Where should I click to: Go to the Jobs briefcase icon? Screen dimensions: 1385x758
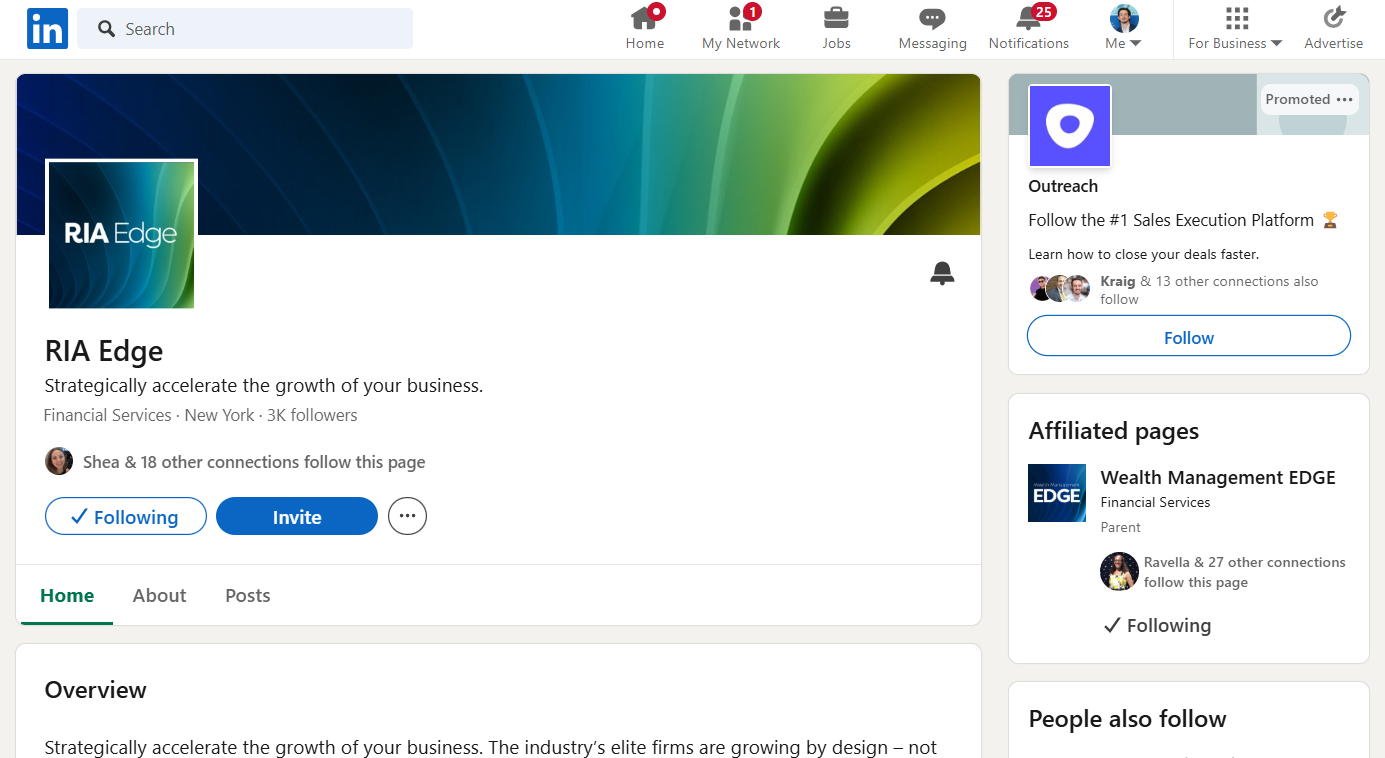(x=836, y=19)
